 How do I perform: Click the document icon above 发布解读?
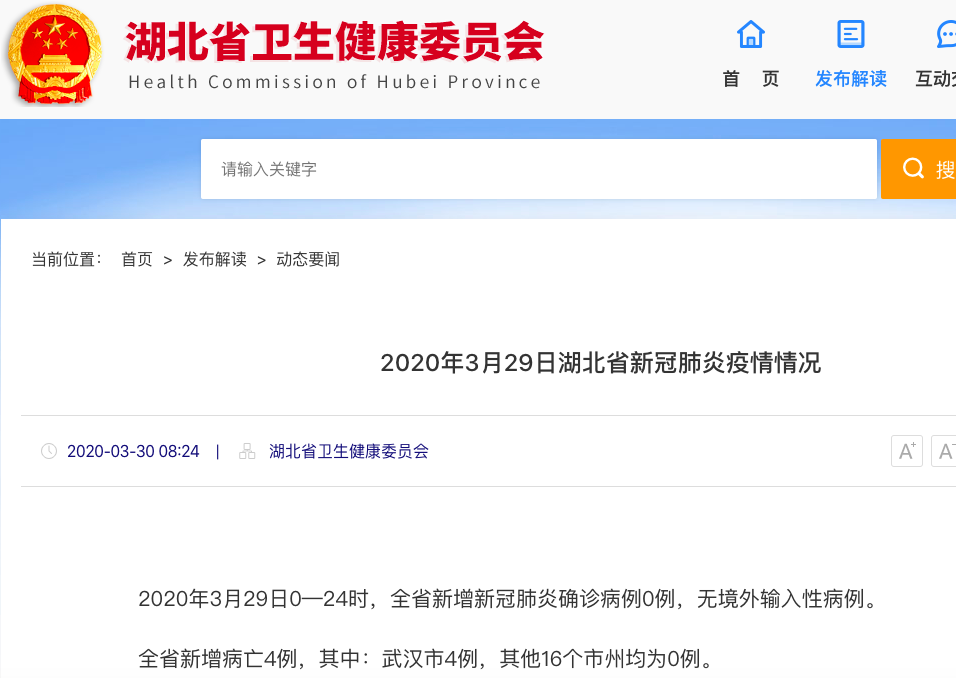click(x=850, y=35)
